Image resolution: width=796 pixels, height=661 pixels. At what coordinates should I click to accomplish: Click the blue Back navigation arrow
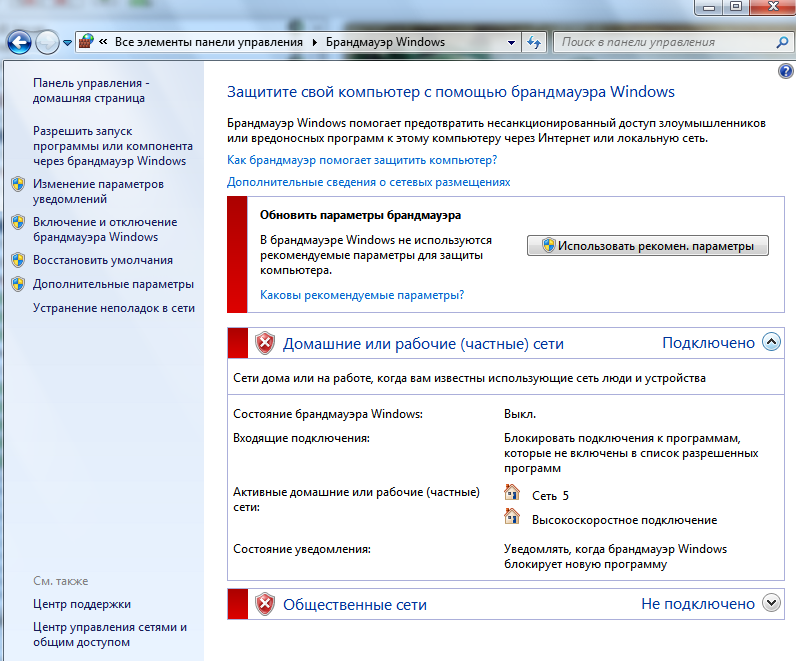pos(19,43)
